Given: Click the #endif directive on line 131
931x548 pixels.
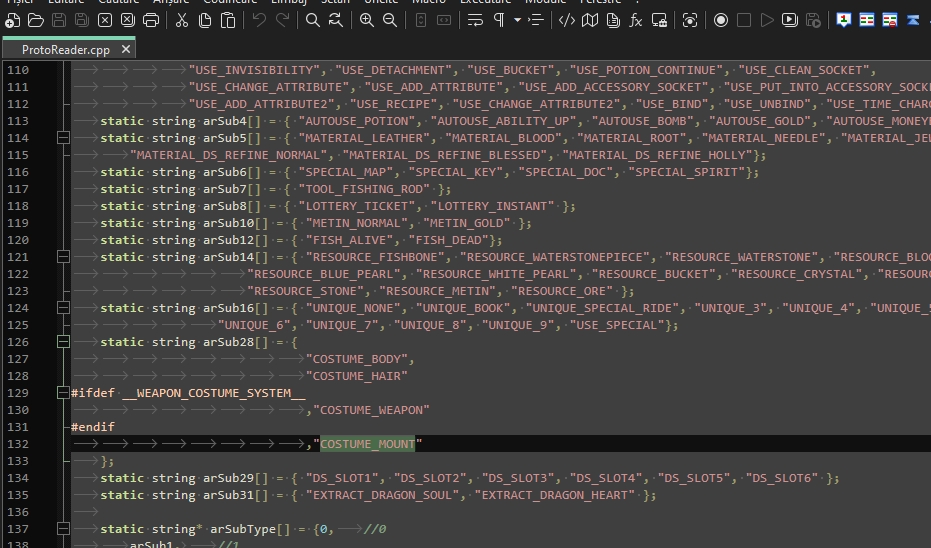Looking at the screenshot, I should (x=93, y=427).
